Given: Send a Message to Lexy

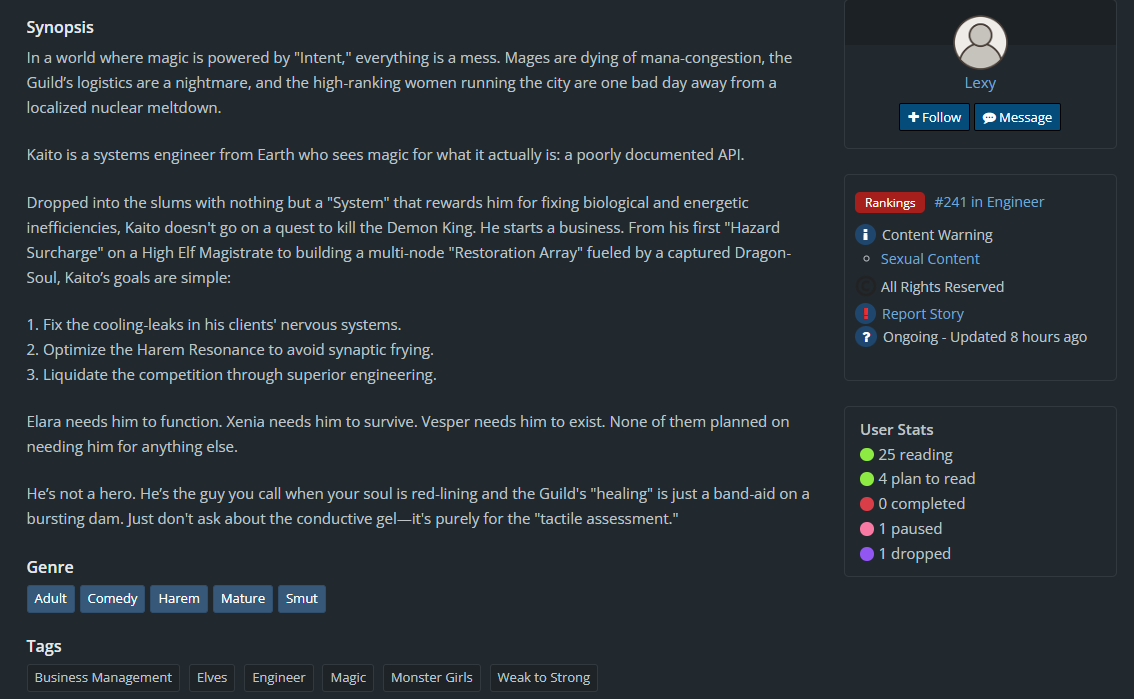Looking at the screenshot, I should tap(1017, 117).
